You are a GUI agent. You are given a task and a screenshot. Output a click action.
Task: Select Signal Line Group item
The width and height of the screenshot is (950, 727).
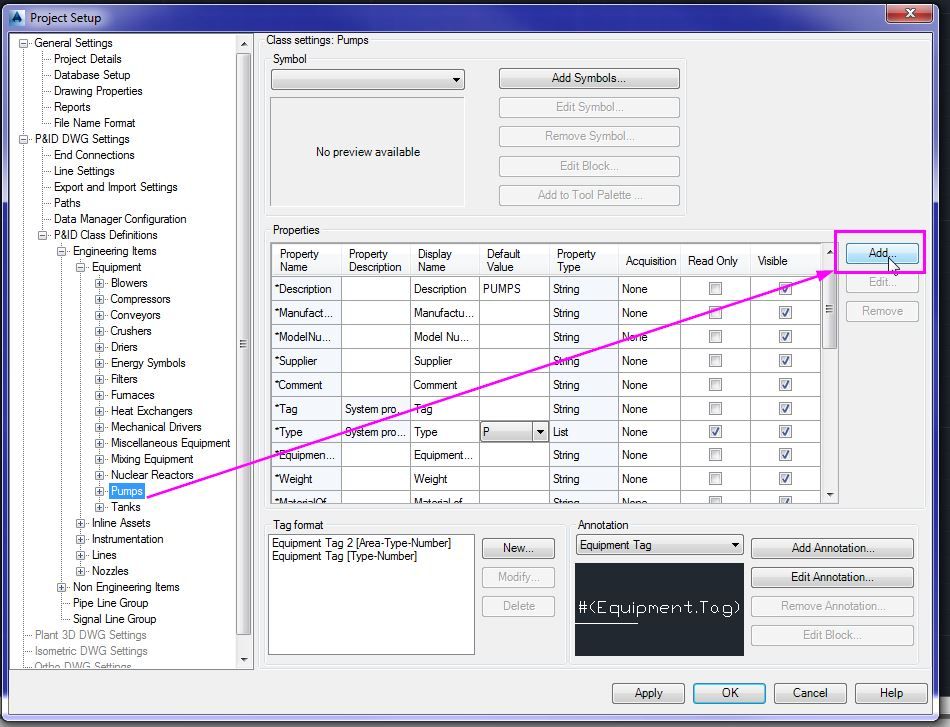click(x=114, y=619)
